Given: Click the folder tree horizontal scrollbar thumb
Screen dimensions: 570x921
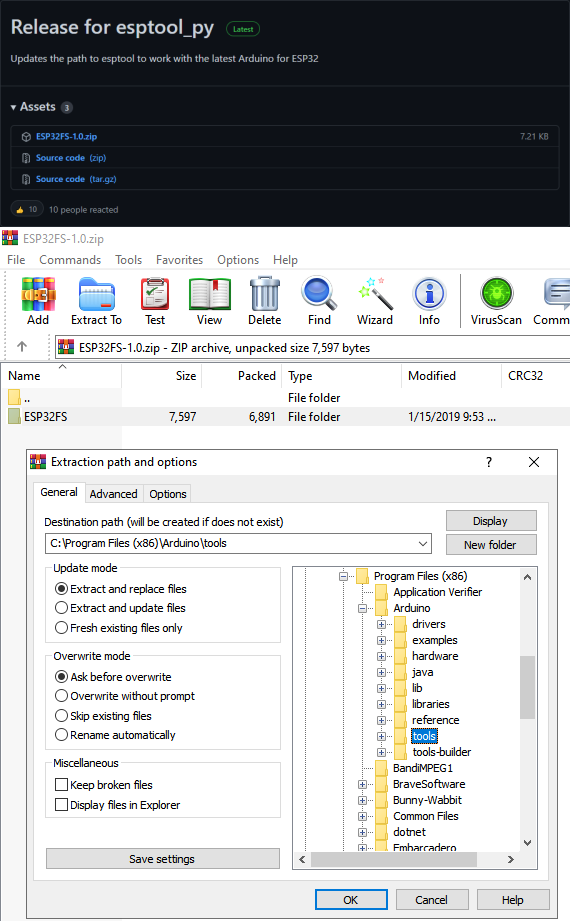Looking at the screenshot, I should point(394,859).
